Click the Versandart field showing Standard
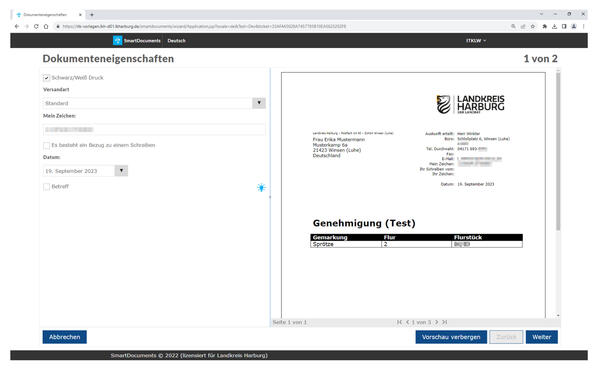Screen dimensions: 600x372 pyautogui.click(x=148, y=103)
